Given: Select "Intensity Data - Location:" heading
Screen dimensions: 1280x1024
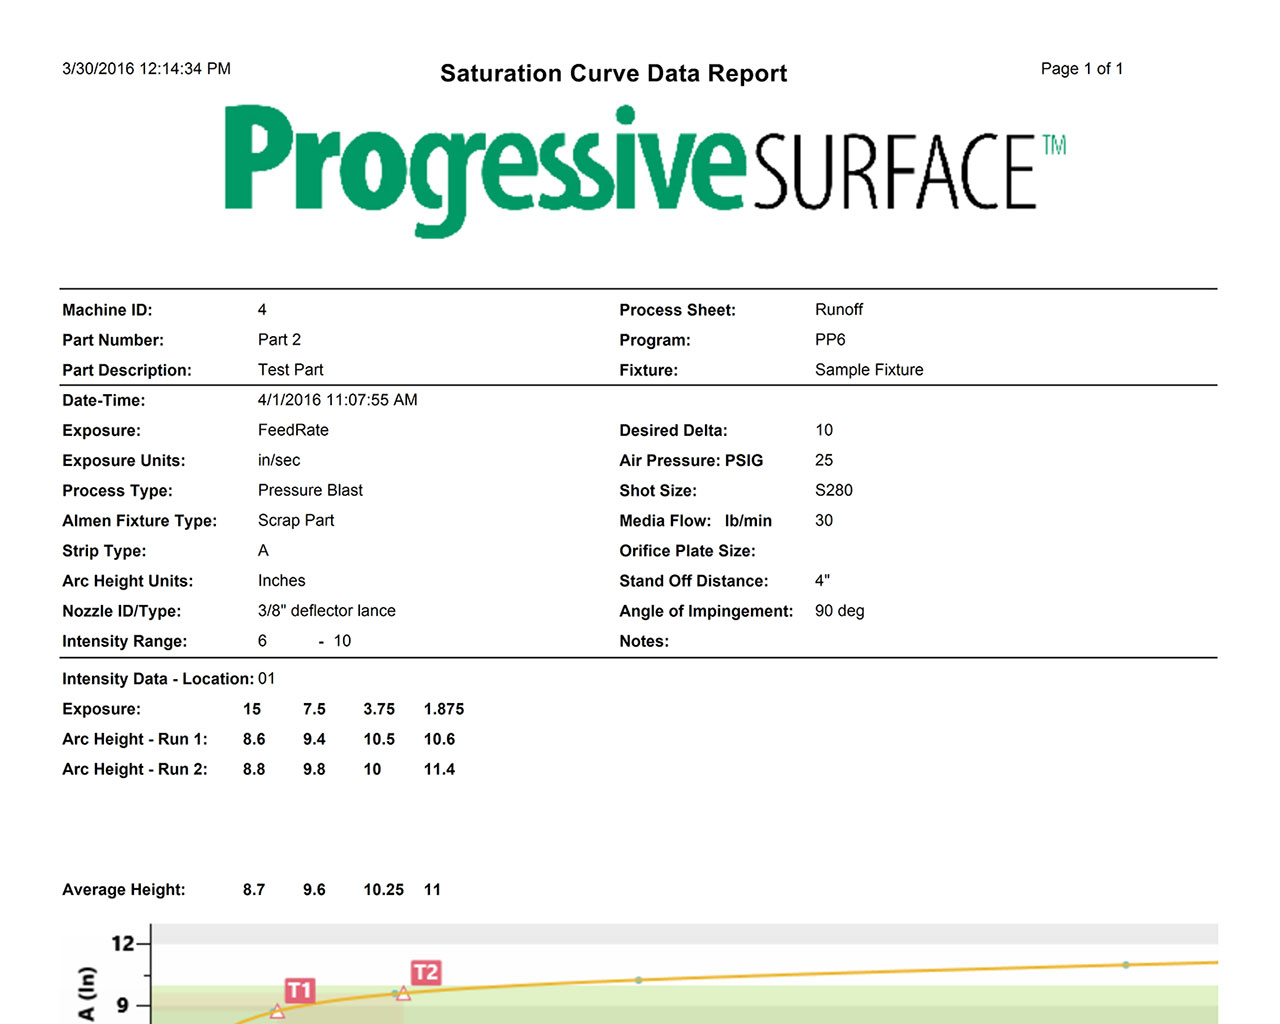Looking at the screenshot, I should 158,679.
